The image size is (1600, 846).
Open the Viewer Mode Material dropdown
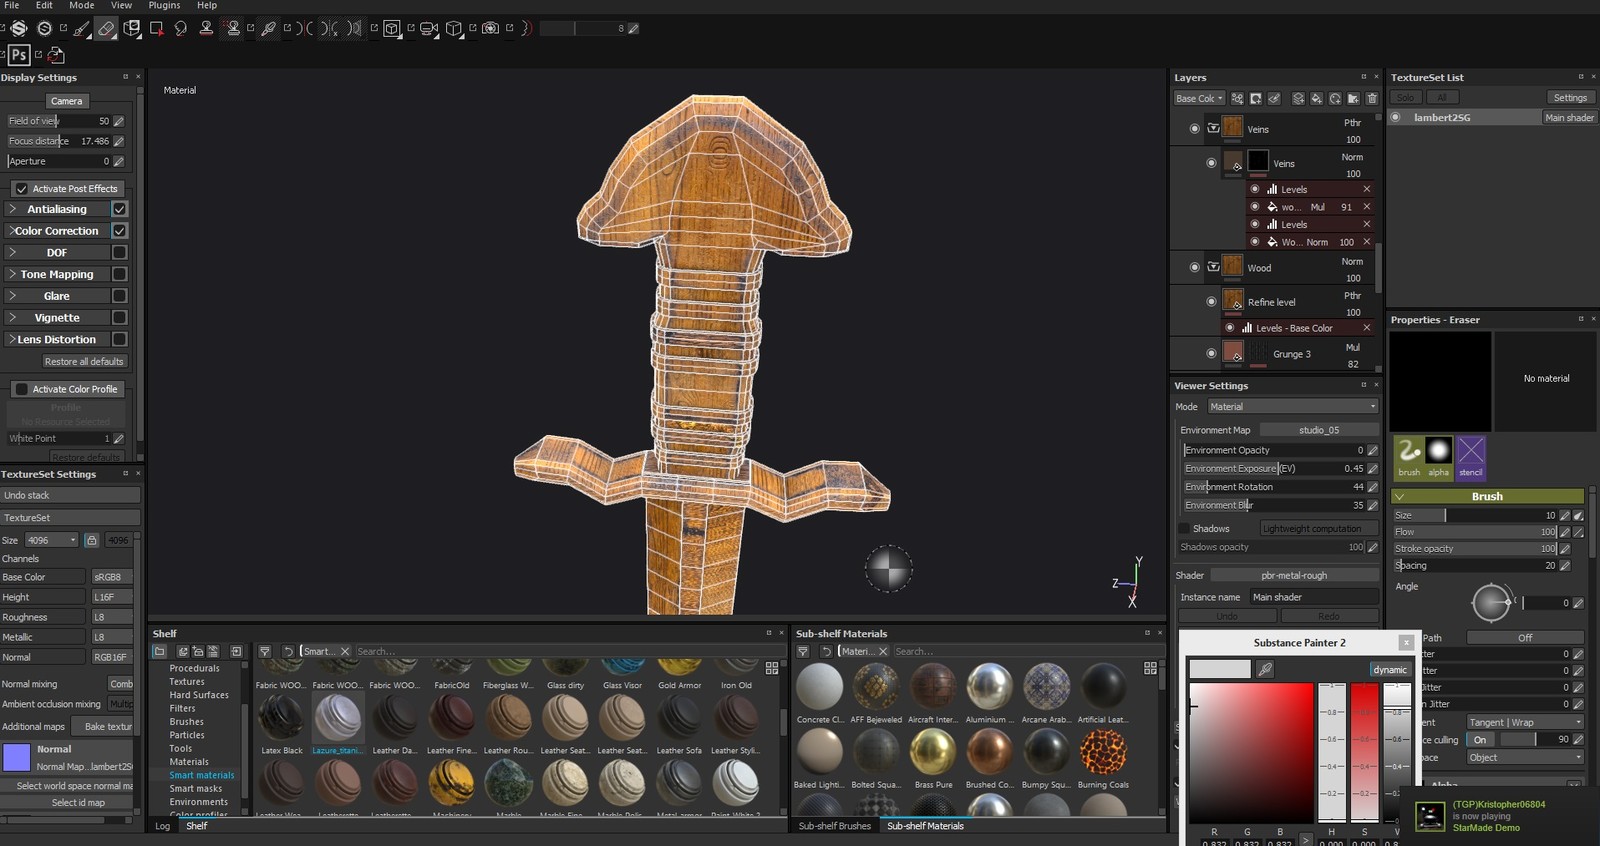[1292, 407]
